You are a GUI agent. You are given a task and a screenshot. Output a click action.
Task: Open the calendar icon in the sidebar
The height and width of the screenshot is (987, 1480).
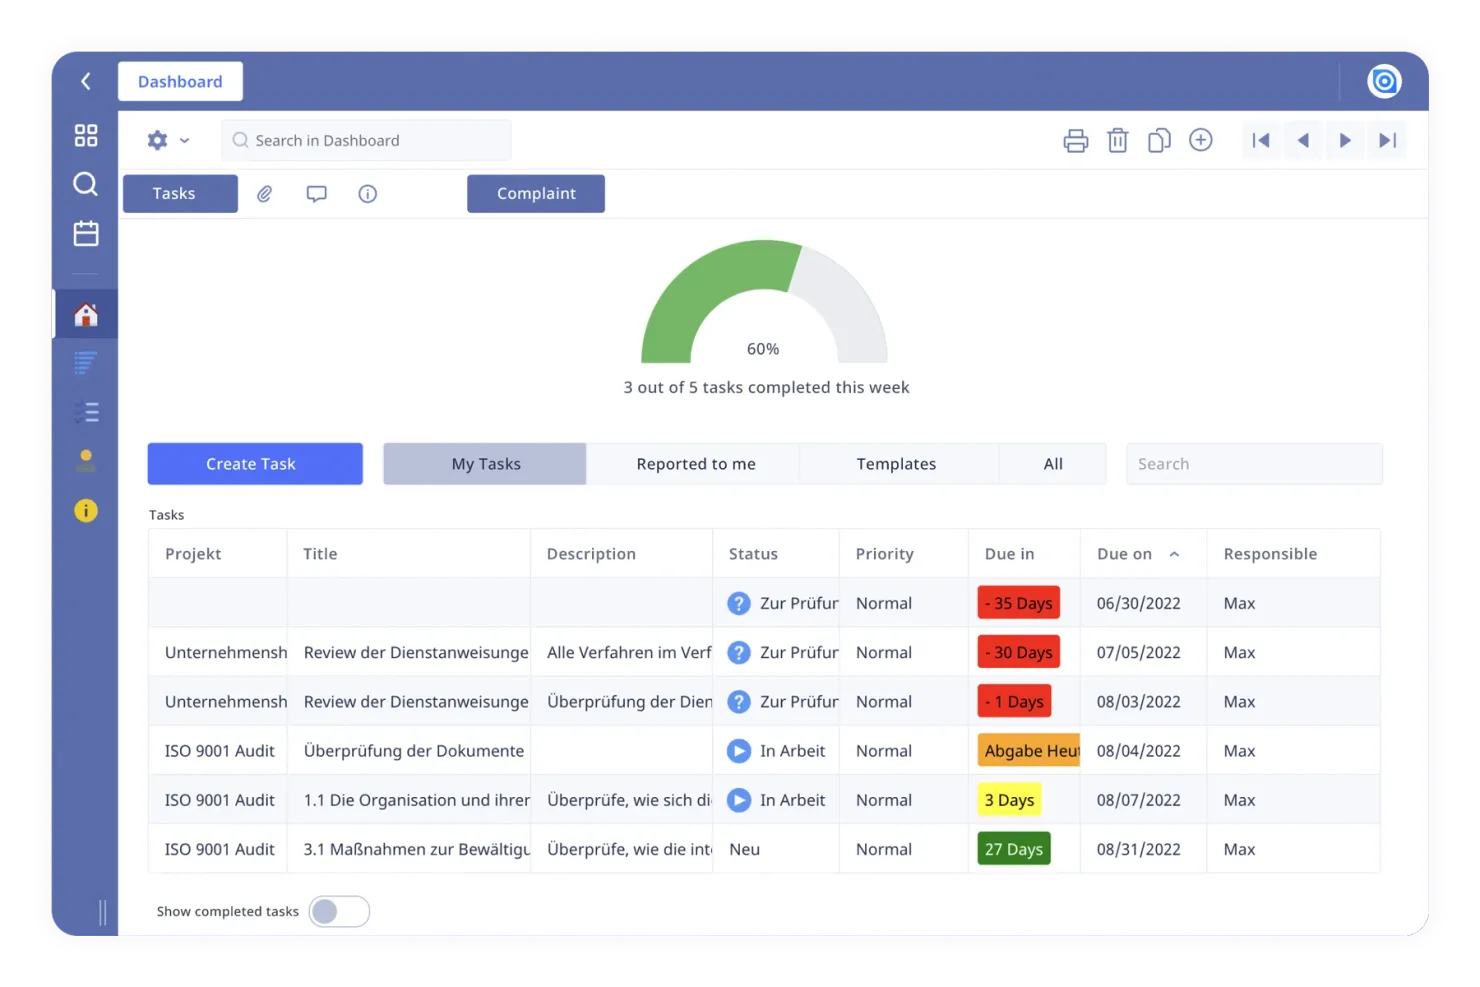click(86, 233)
